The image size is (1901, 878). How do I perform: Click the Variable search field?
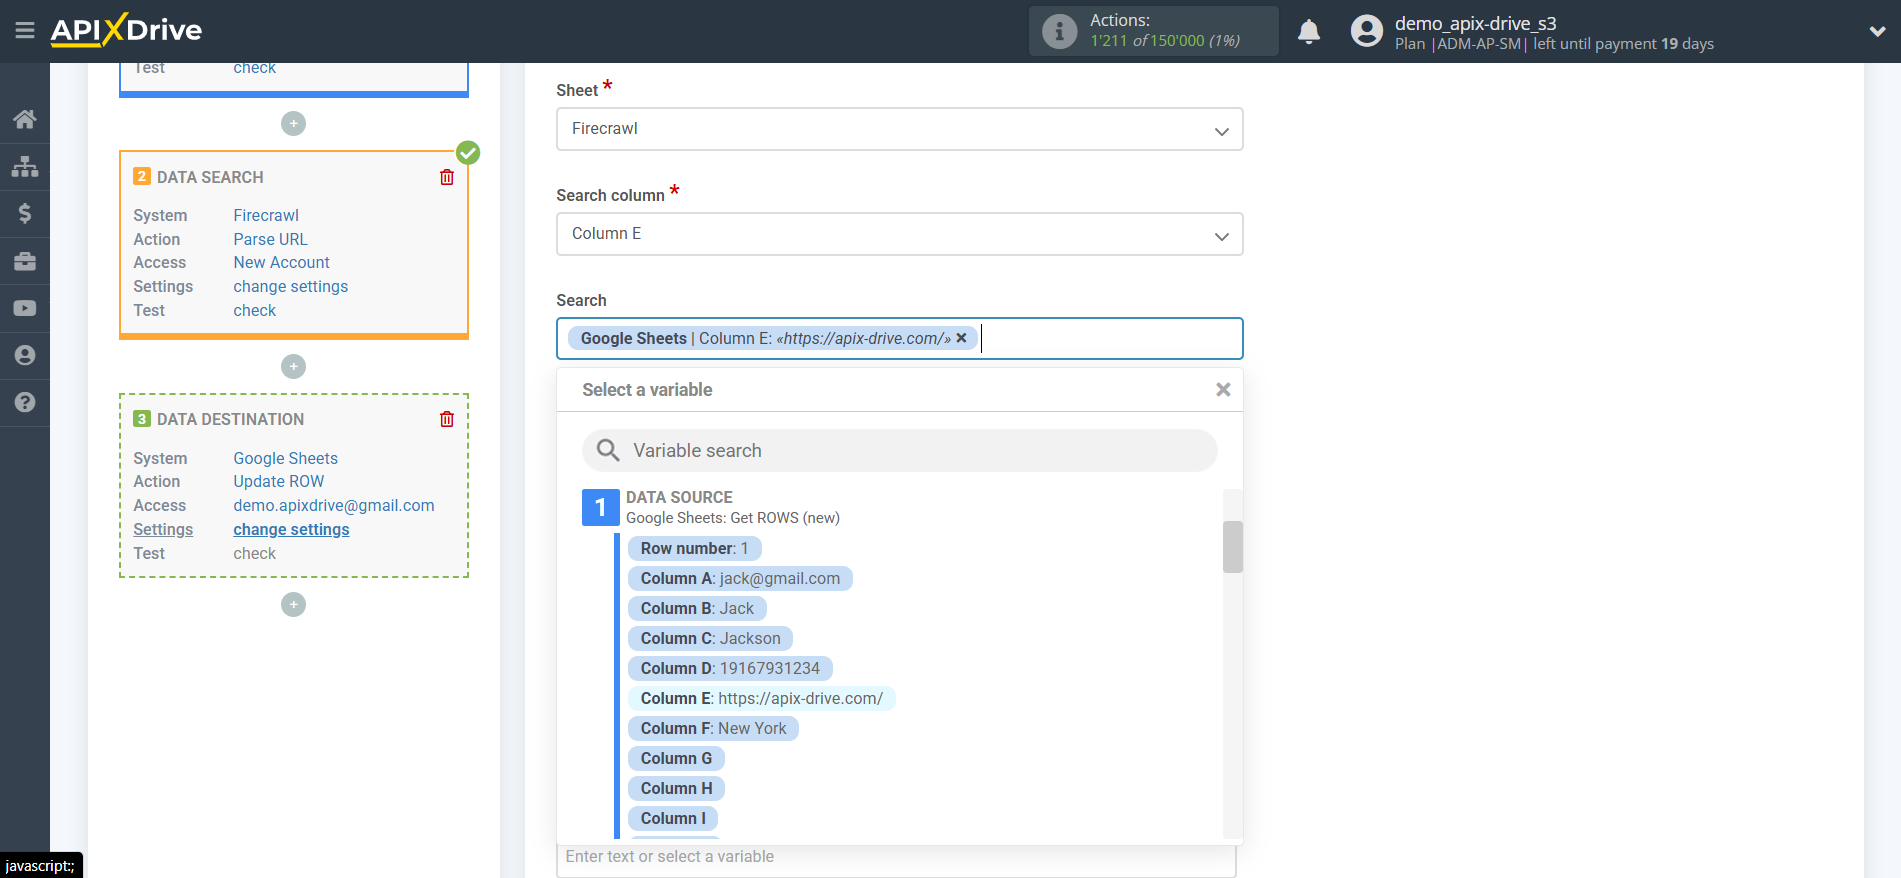tap(899, 451)
